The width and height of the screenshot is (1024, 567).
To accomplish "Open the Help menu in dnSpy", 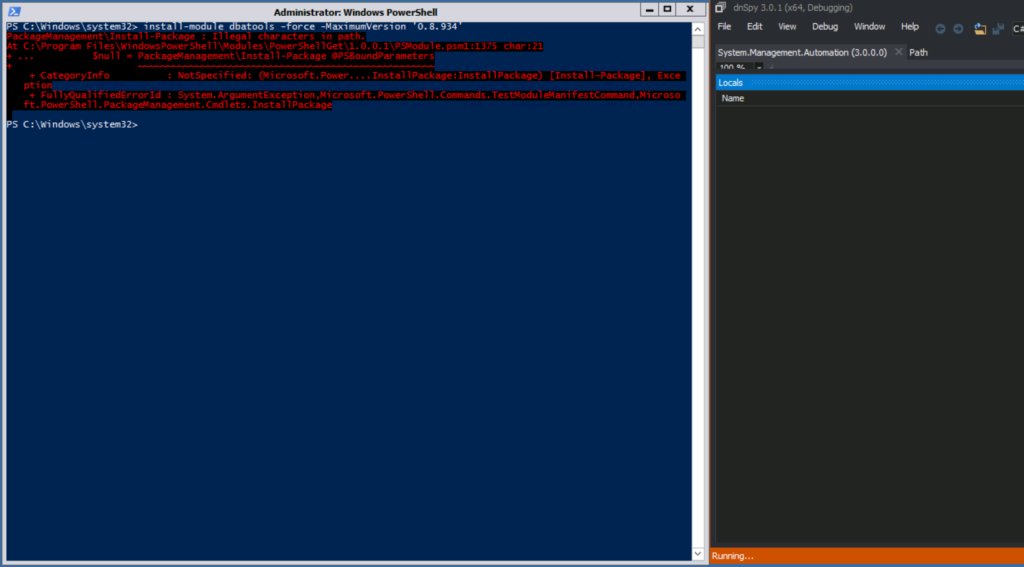I will coord(909,27).
